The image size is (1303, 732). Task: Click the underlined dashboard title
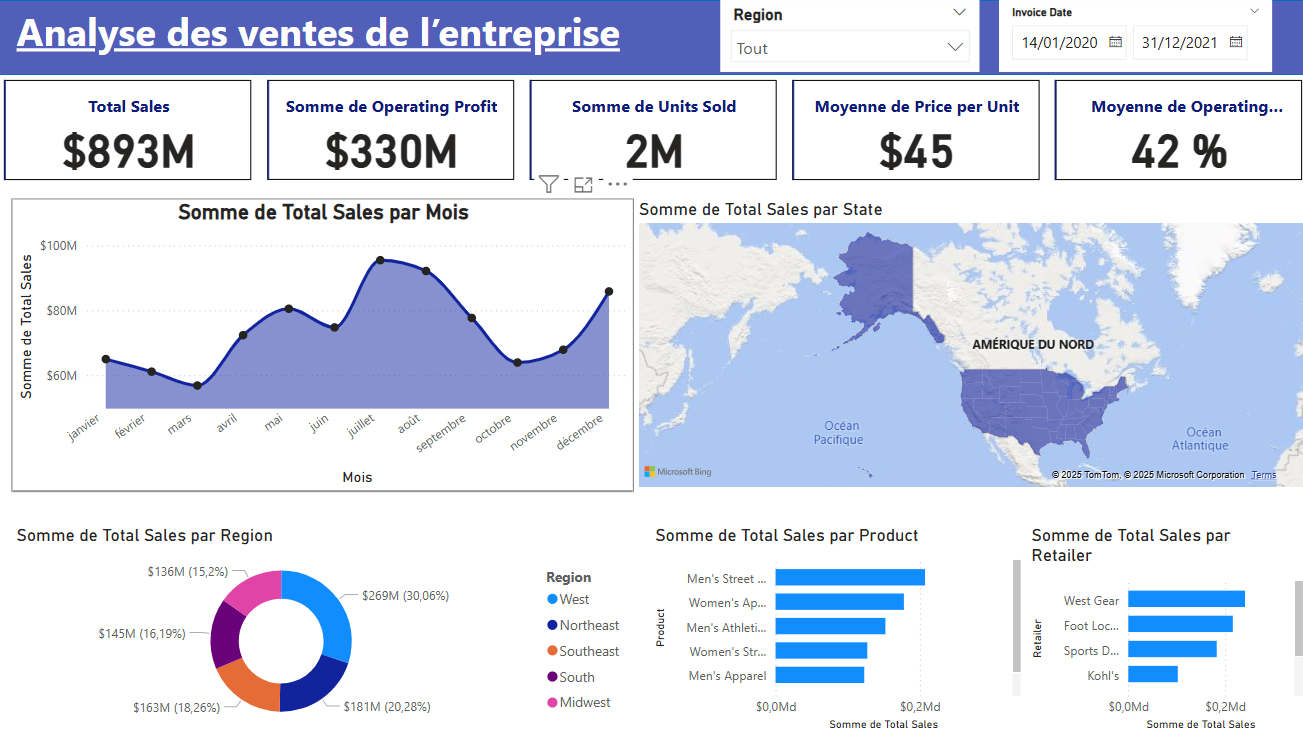(318, 33)
